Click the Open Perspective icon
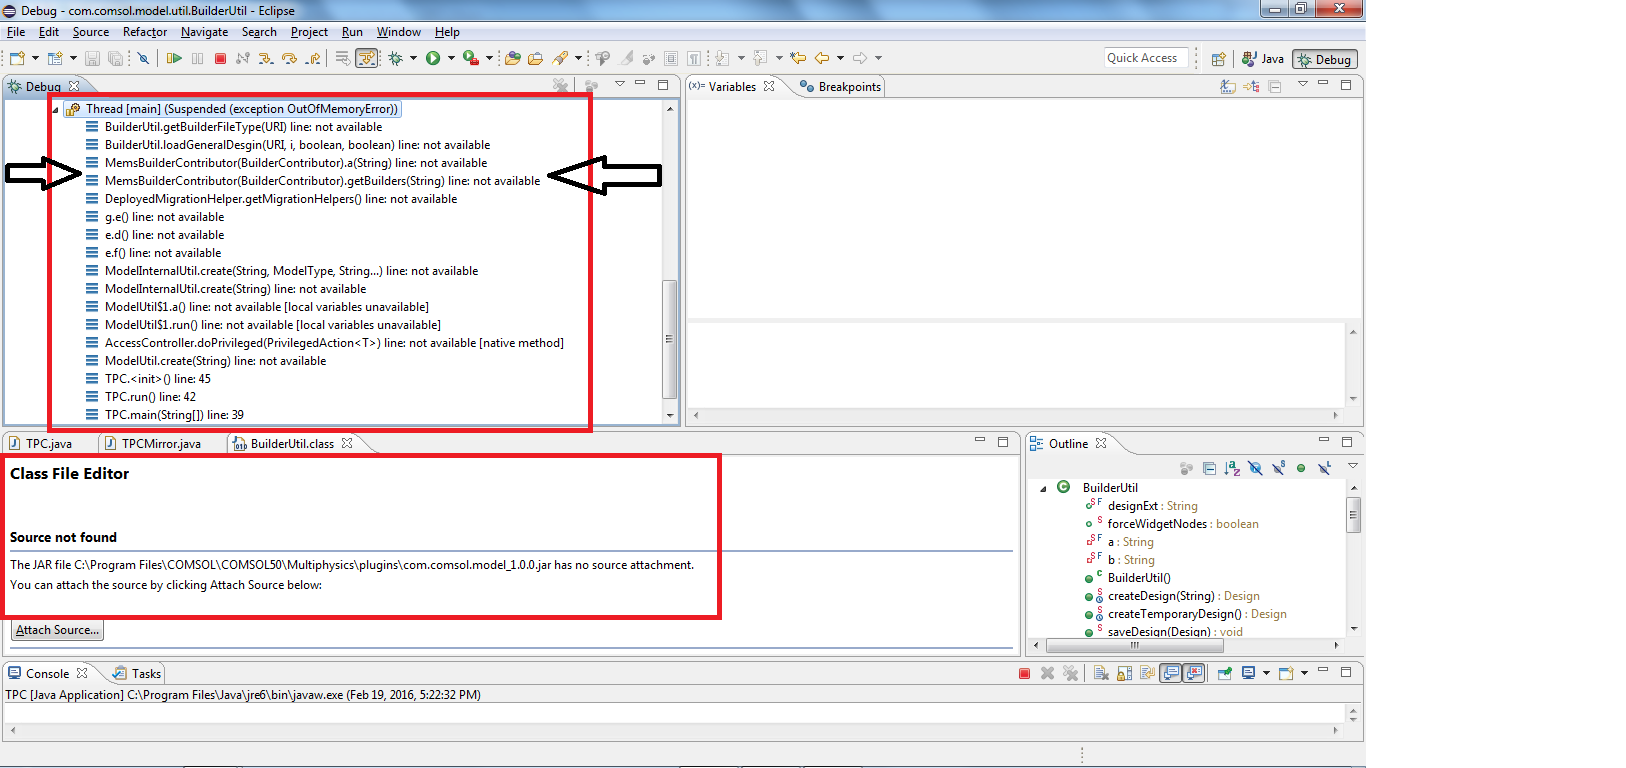This screenshot has width=1626, height=768. pos(1218,59)
